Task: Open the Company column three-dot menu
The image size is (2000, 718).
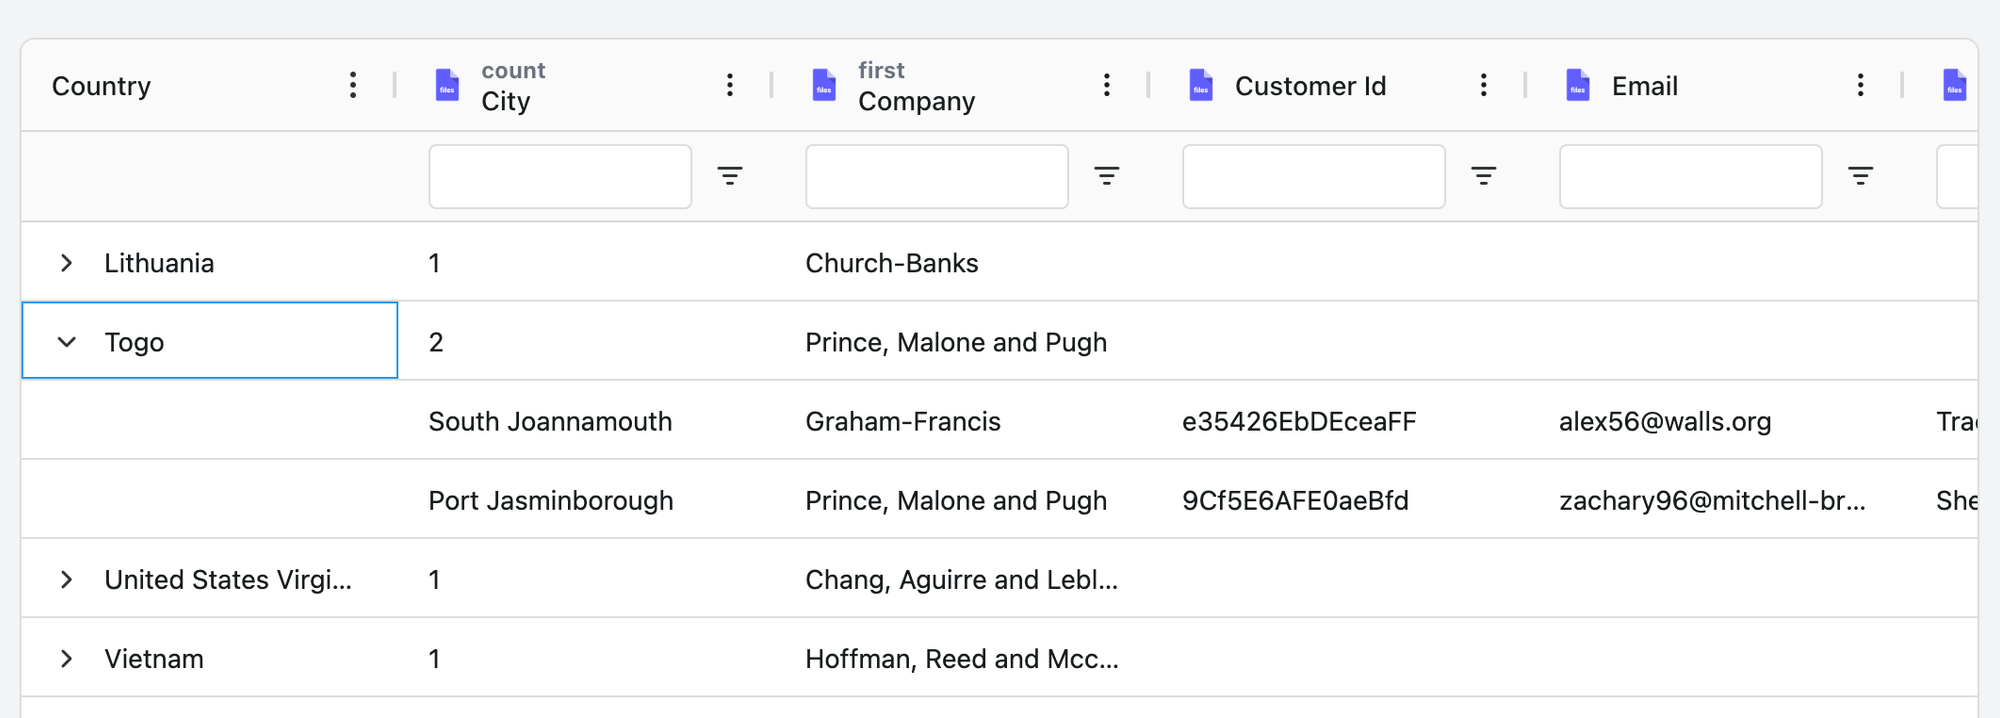Action: tap(1107, 85)
